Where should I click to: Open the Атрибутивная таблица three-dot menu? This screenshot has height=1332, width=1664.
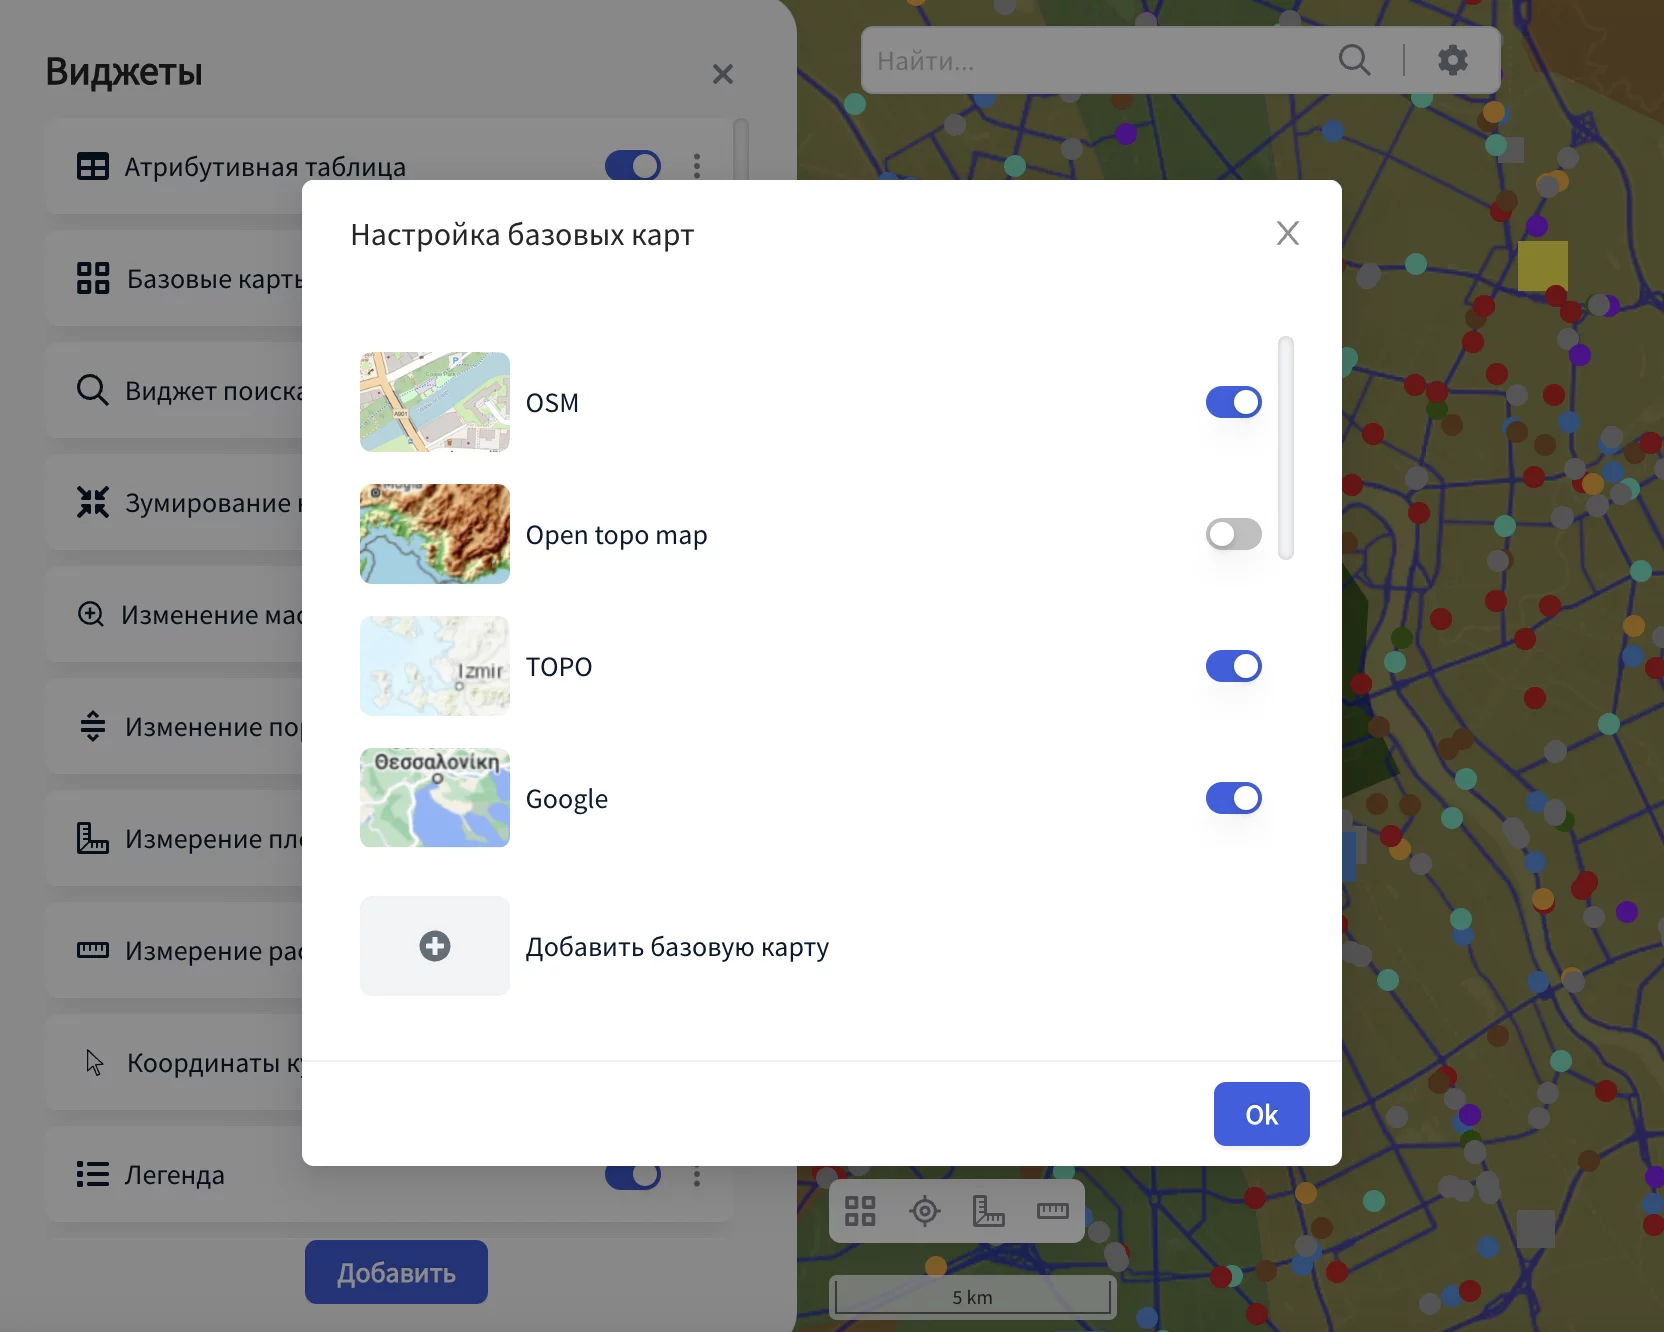tap(697, 166)
